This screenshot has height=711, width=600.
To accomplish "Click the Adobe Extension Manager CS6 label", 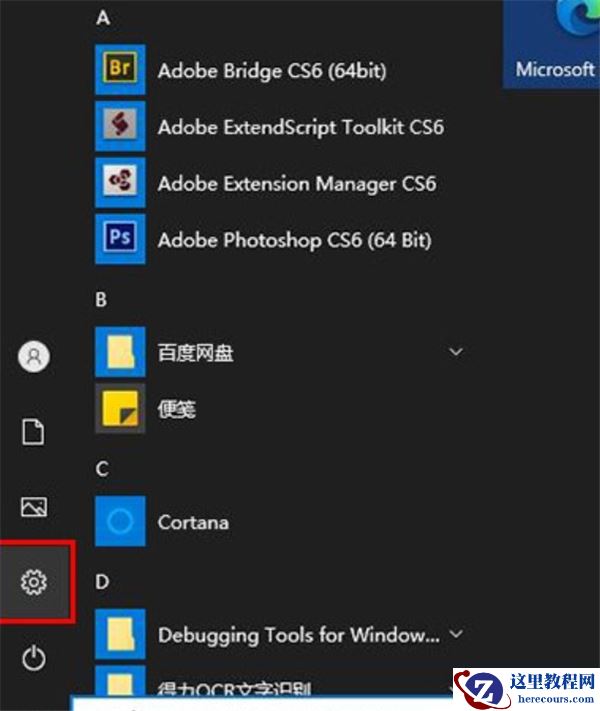I will pyautogui.click(x=297, y=184).
